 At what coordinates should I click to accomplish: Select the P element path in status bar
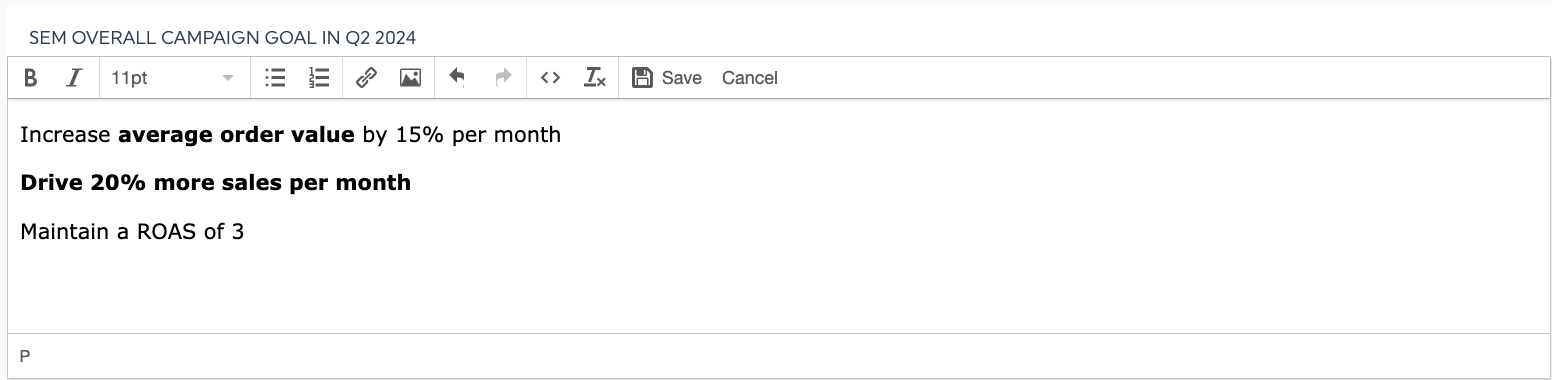click(x=25, y=356)
